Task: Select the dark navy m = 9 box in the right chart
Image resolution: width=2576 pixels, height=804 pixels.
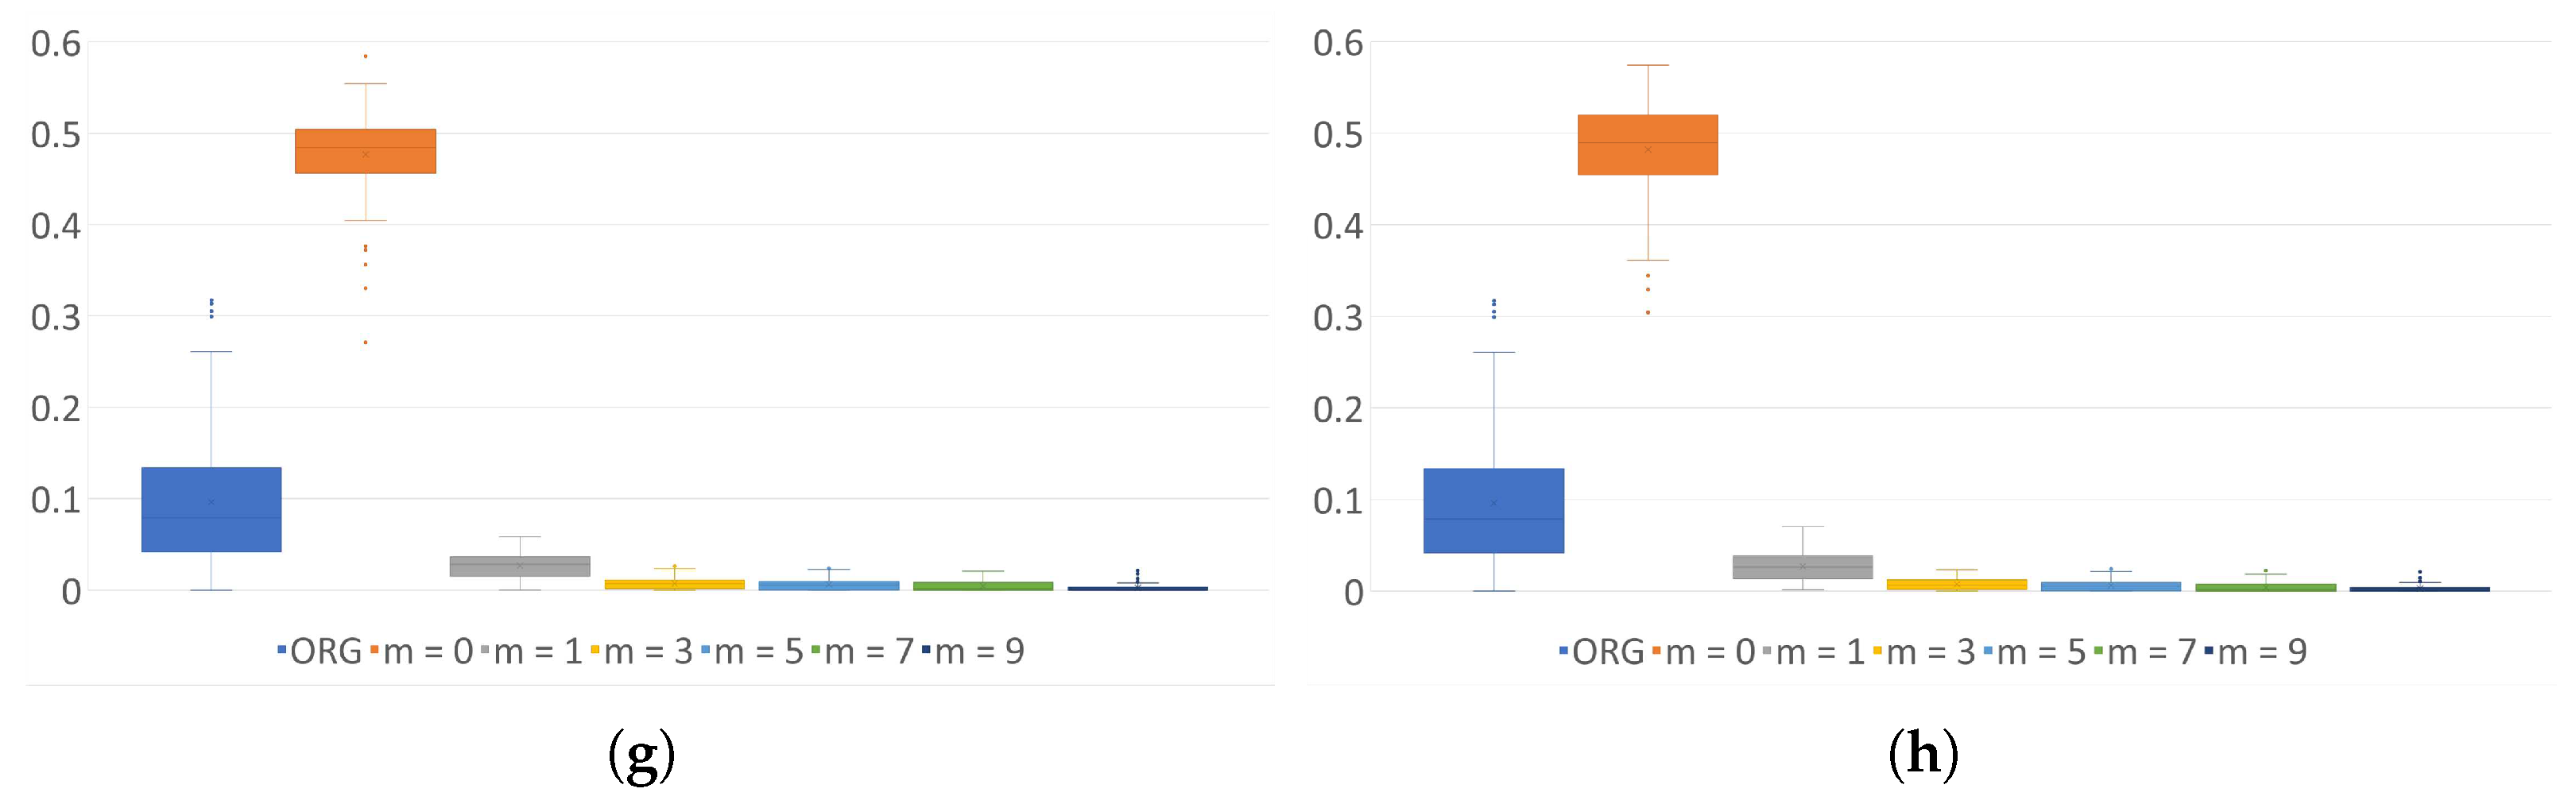Action: pos(2419,589)
